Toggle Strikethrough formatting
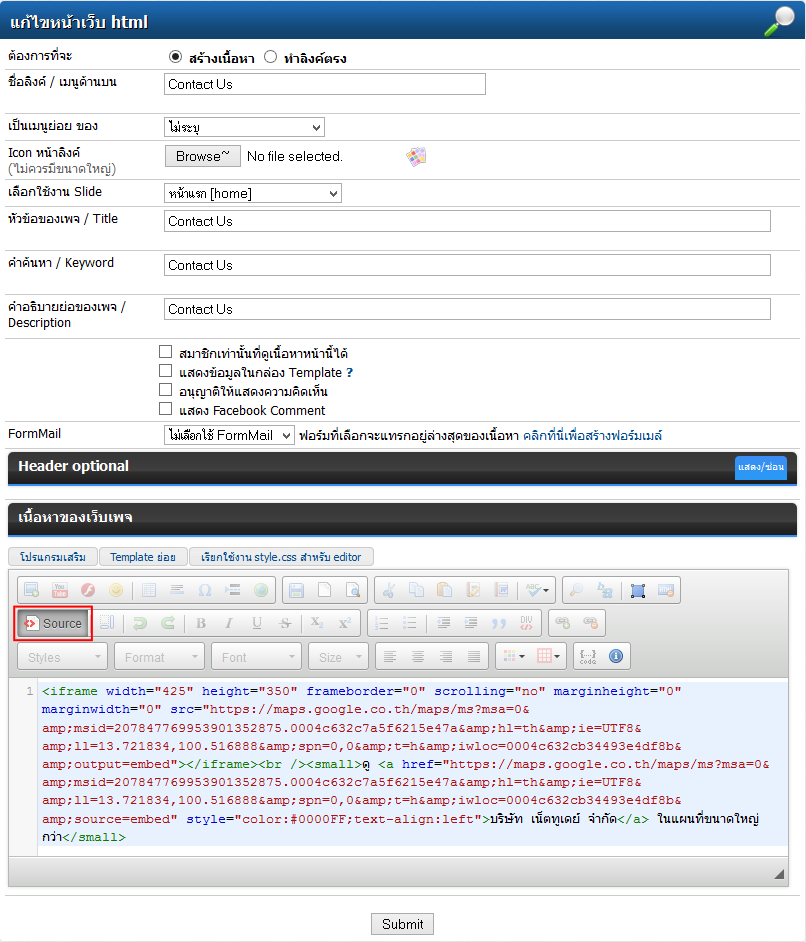 click(285, 623)
